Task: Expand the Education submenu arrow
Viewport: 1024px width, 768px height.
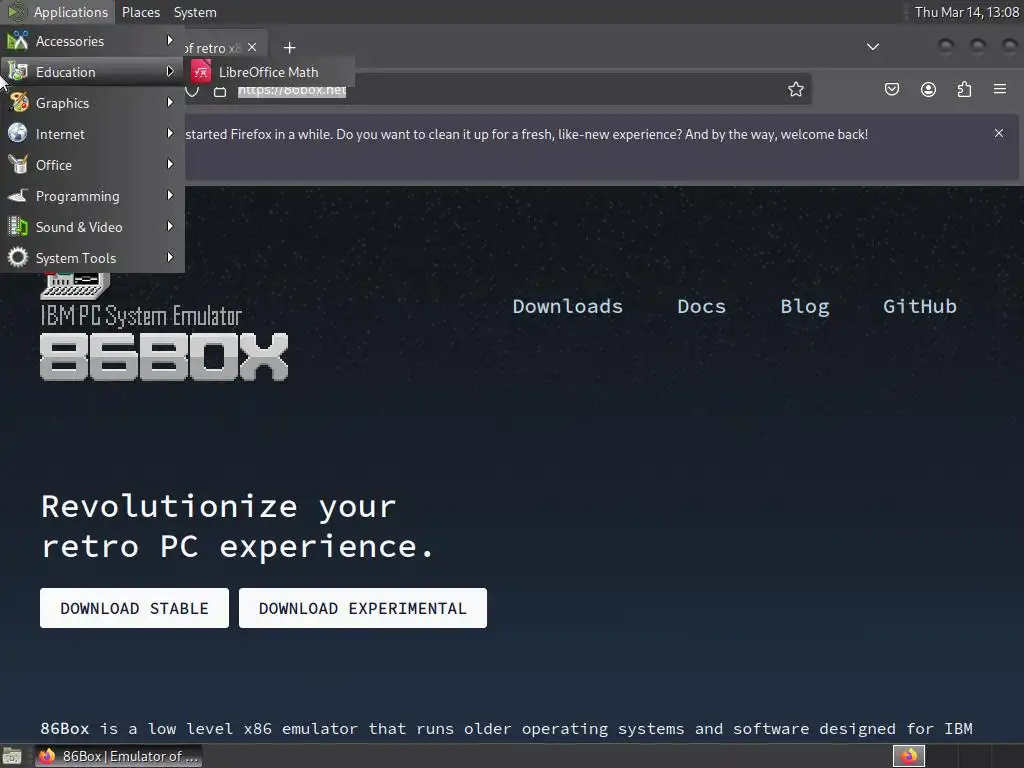Action: [170, 71]
